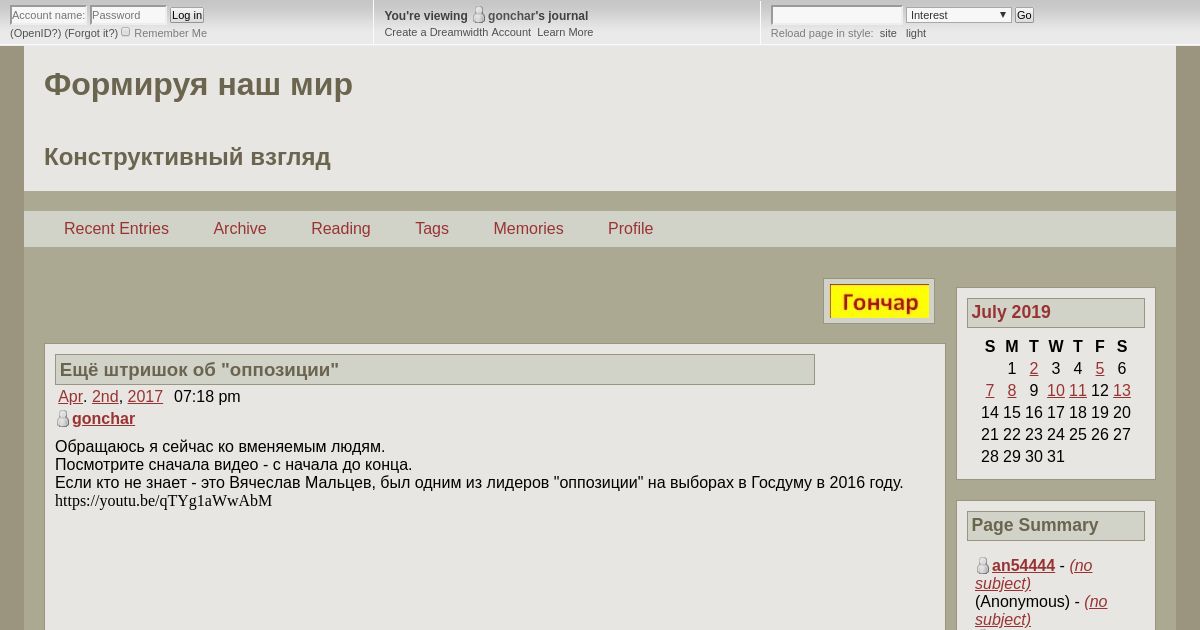
Task: Select calendar day 7
Action: click(990, 391)
